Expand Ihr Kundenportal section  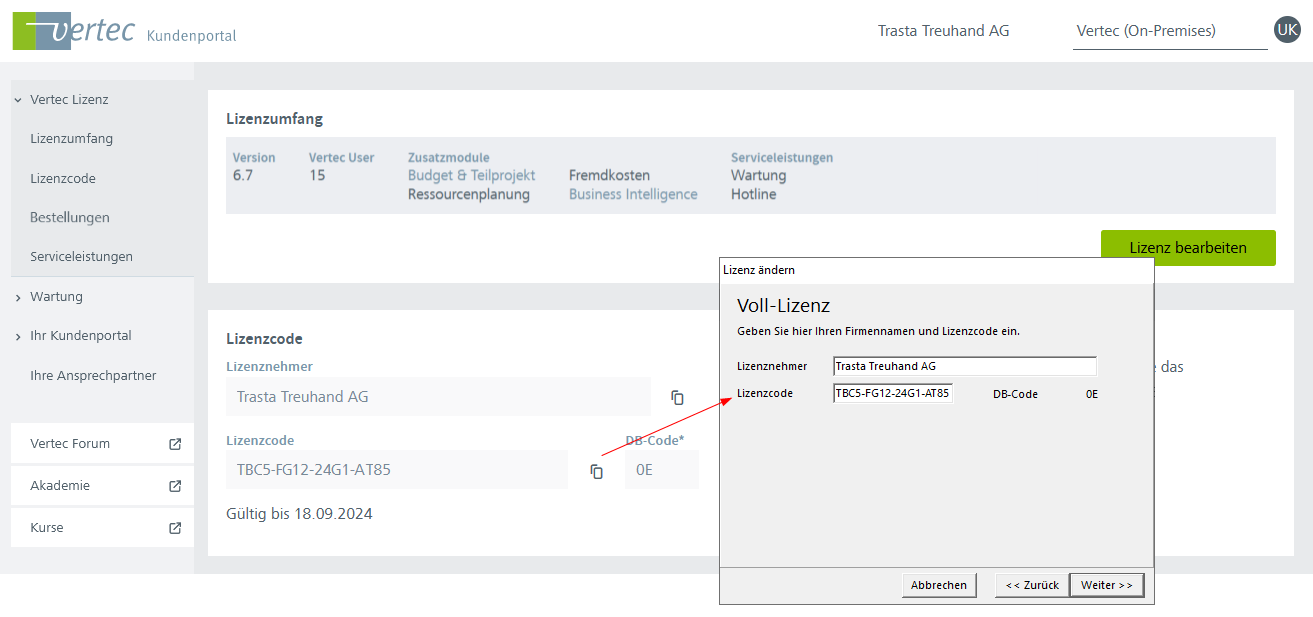click(18, 337)
